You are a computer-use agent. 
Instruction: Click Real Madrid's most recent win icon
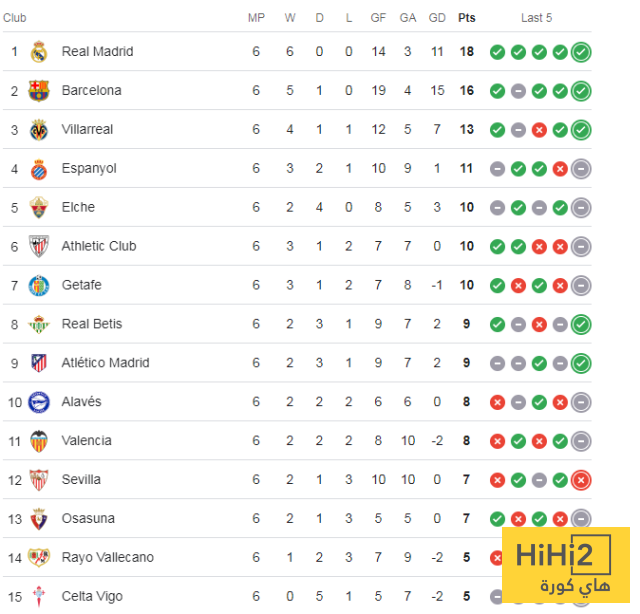pos(581,52)
